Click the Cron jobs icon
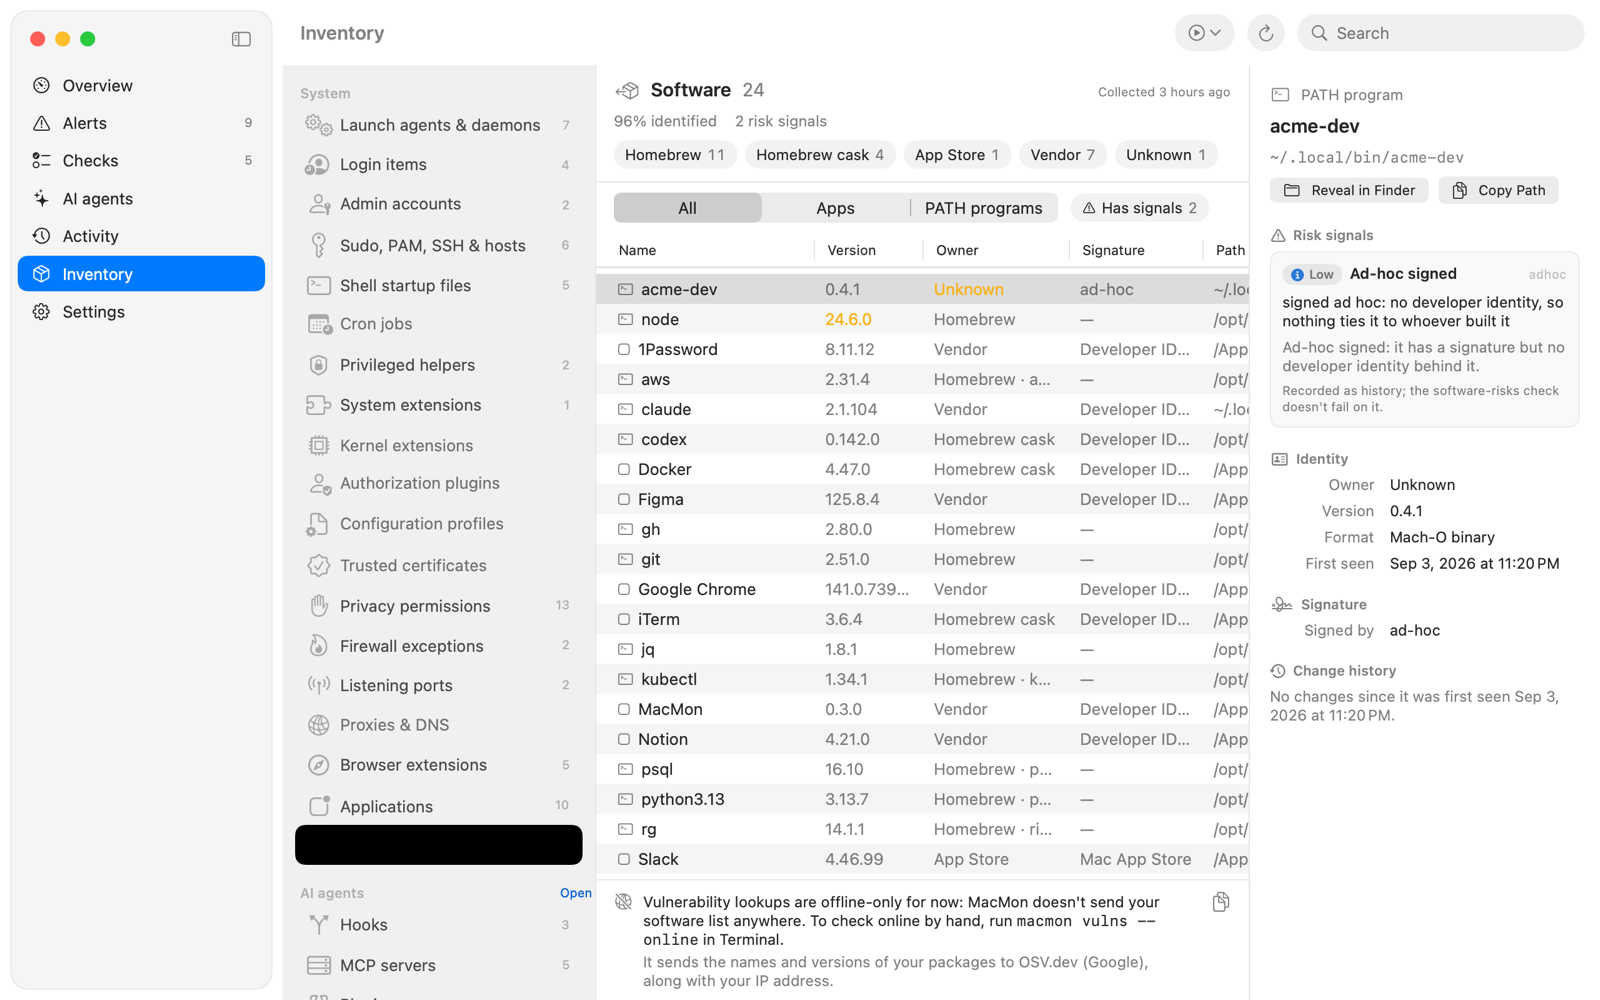This screenshot has height=1000, width=1600. click(x=319, y=324)
